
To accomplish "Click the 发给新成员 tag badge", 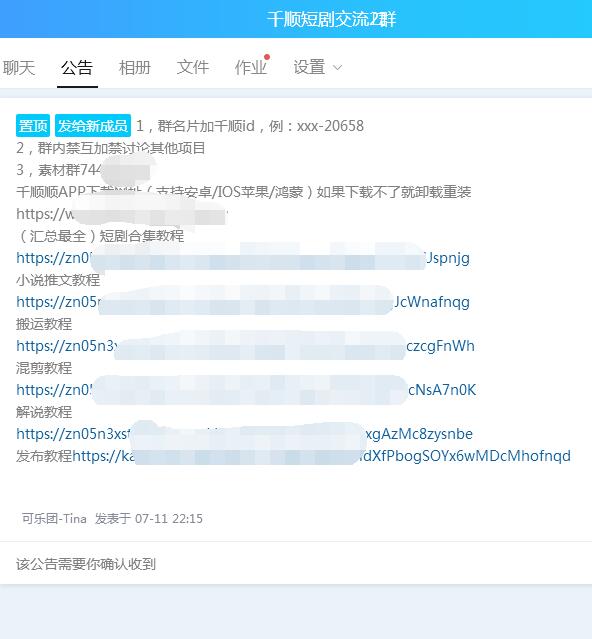I will 93,126.
